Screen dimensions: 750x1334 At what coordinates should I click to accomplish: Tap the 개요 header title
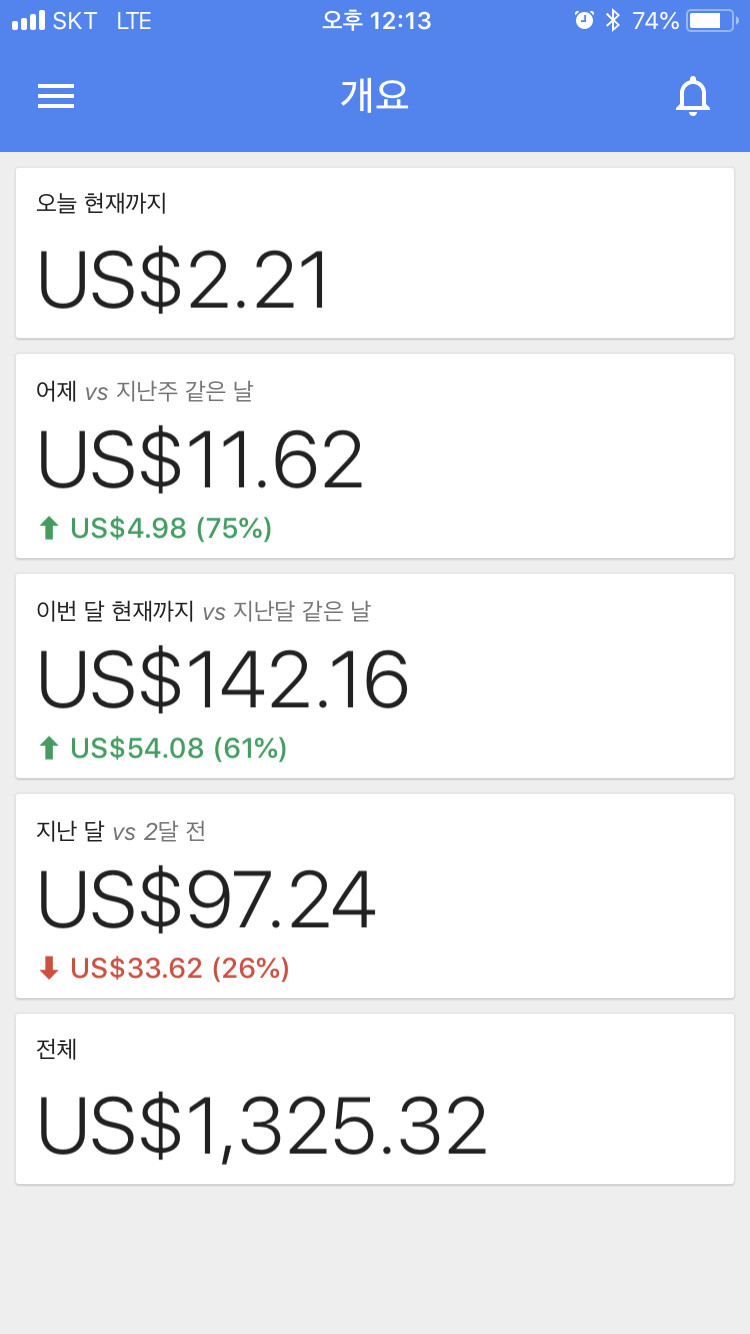click(x=375, y=96)
